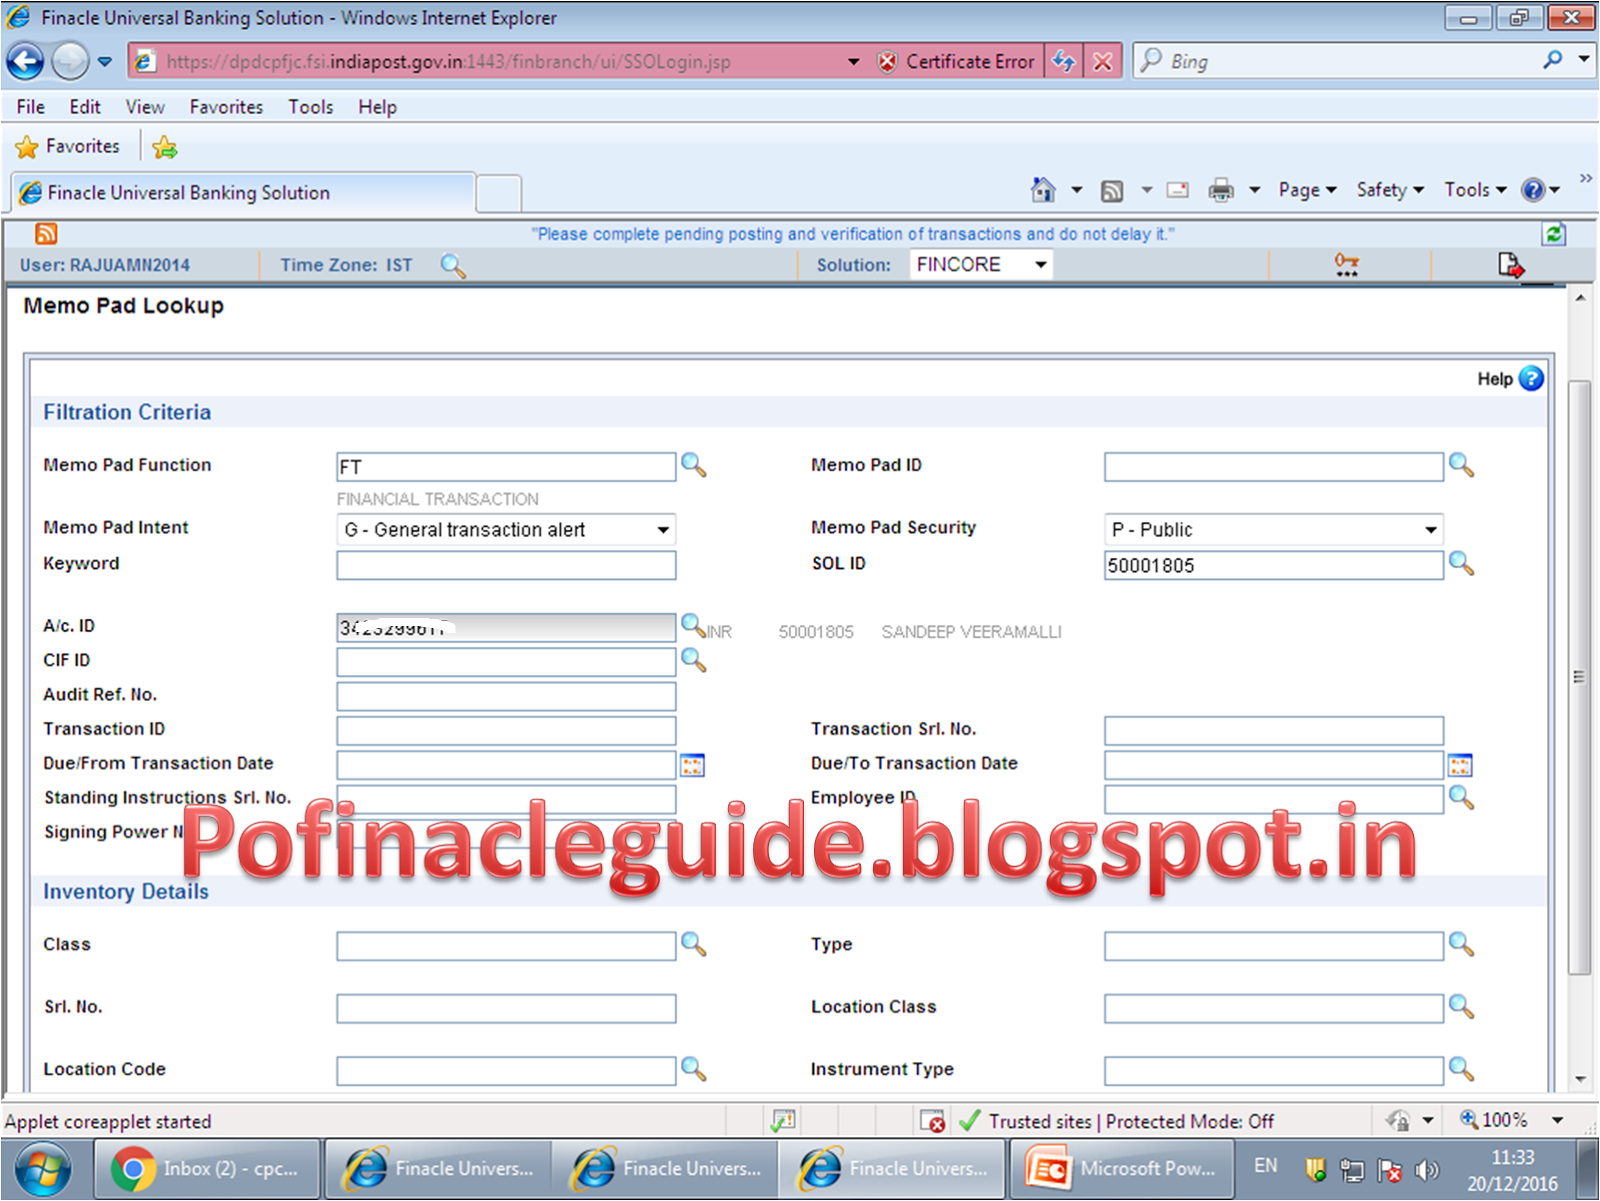Viewport: 1600px width, 1201px height.
Task: Click inside the Keyword input field
Action: tap(505, 565)
